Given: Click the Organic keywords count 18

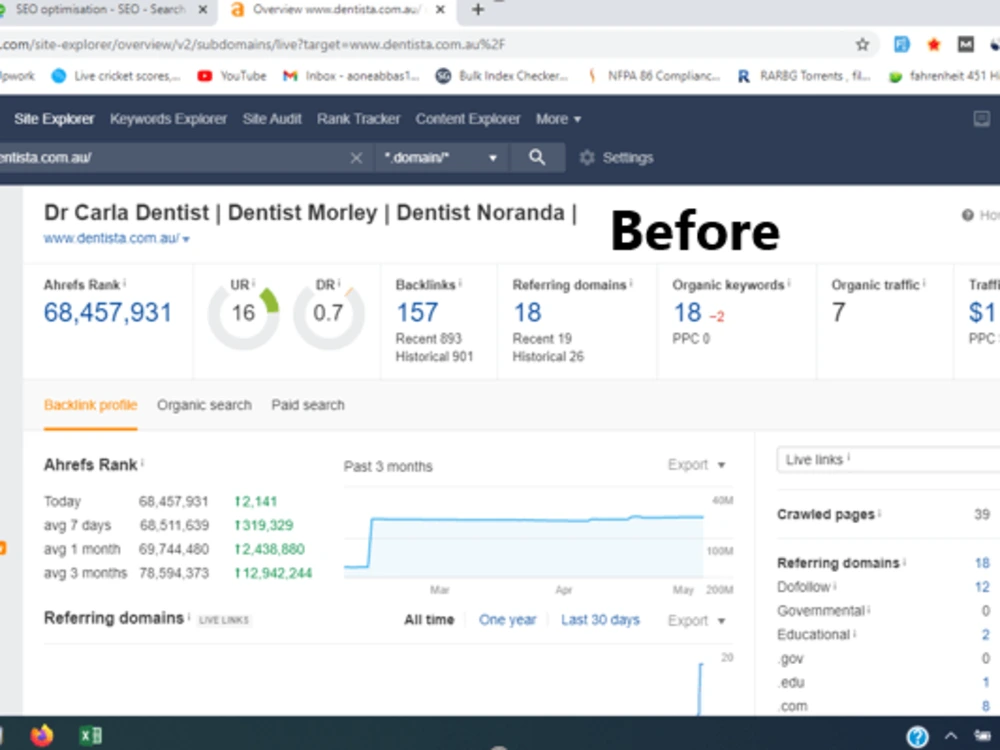Looking at the screenshot, I should click(688, 312).
